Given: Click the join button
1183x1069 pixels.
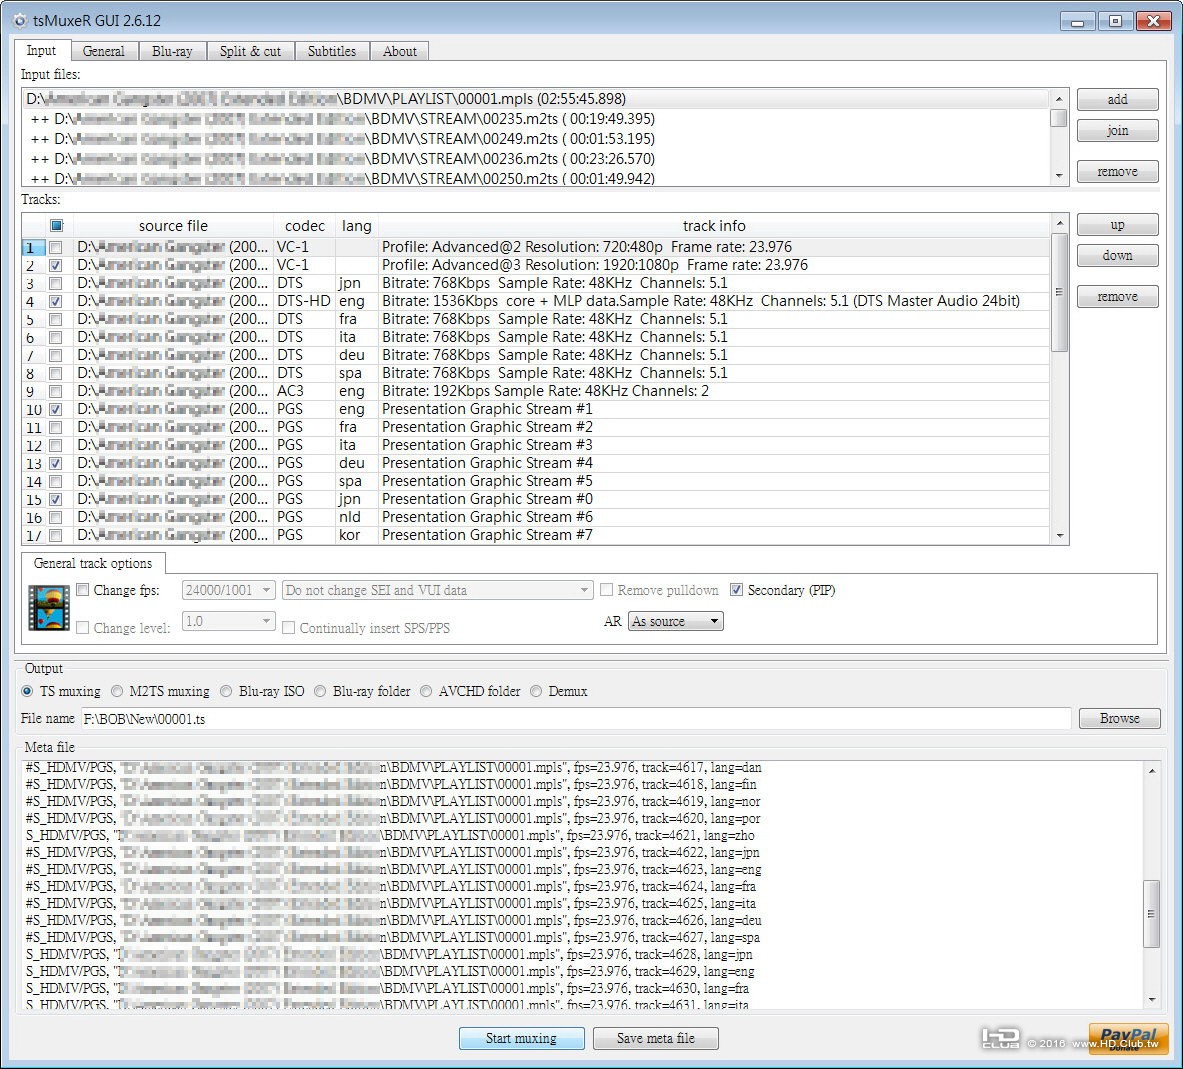Looking at the screenshot, I should [x=1117, y=131].
